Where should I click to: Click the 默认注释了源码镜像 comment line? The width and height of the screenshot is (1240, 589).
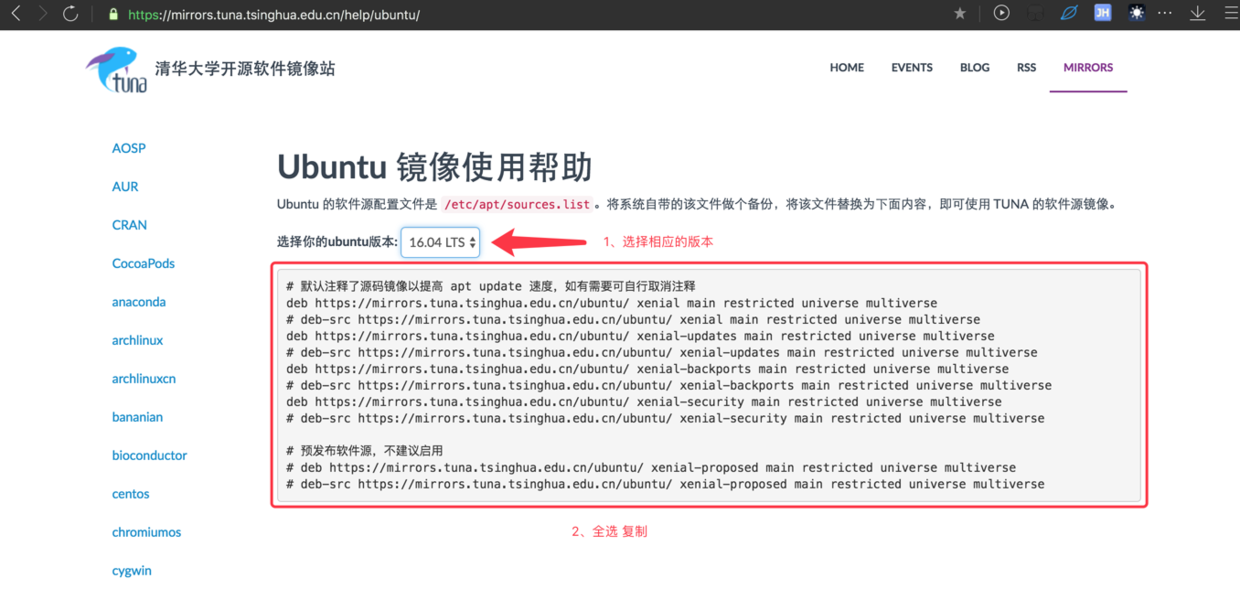tap(490, 286)
